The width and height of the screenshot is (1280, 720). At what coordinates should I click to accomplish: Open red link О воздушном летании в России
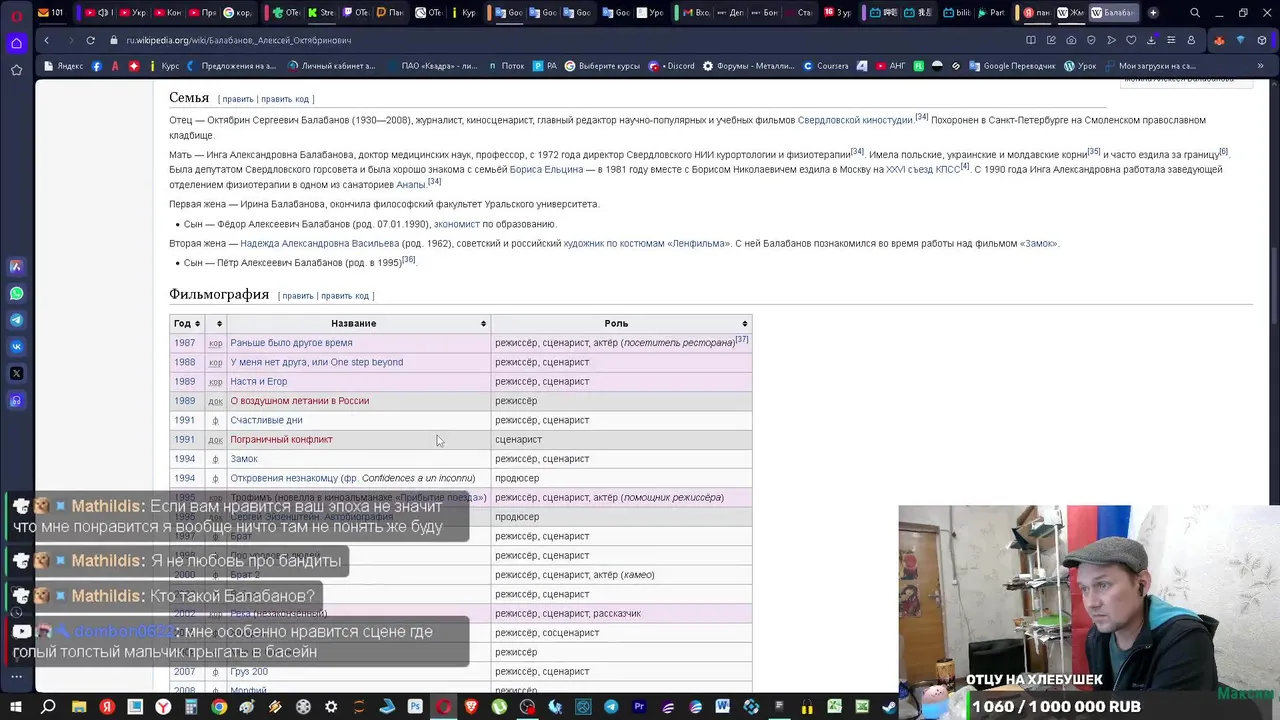[299, 401]
